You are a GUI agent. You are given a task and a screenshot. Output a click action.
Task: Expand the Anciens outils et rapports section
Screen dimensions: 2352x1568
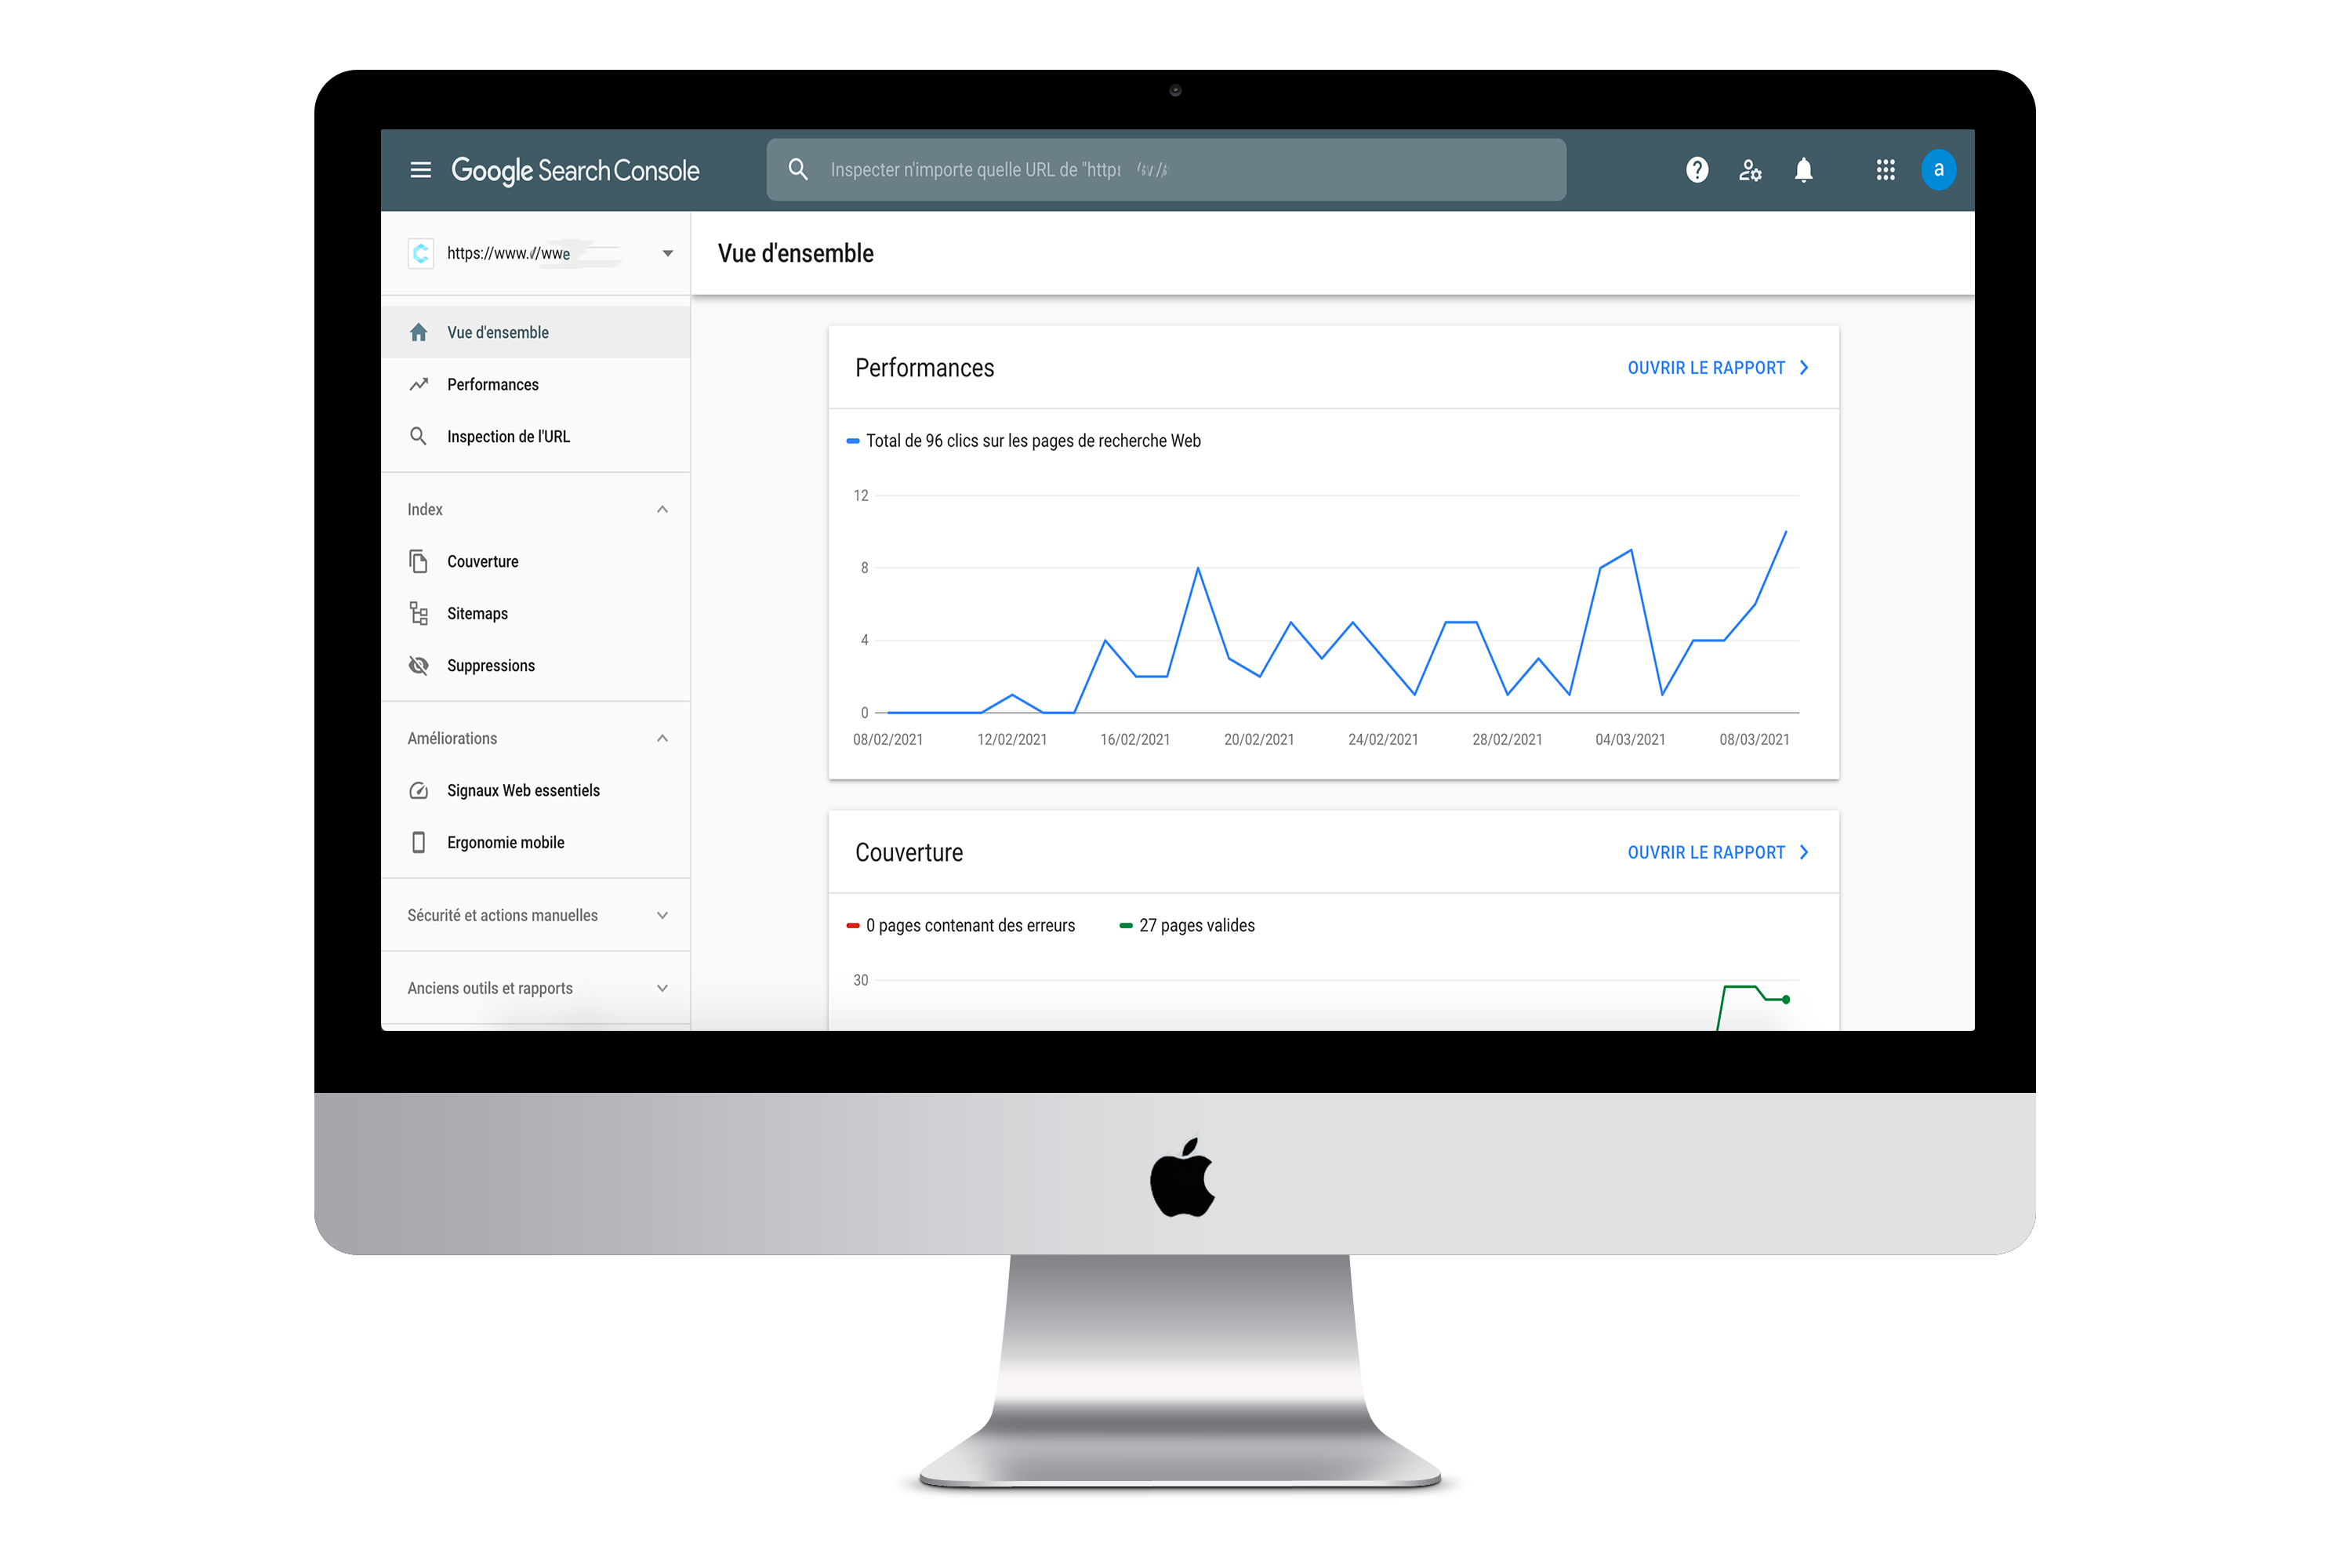coord(663,990)
